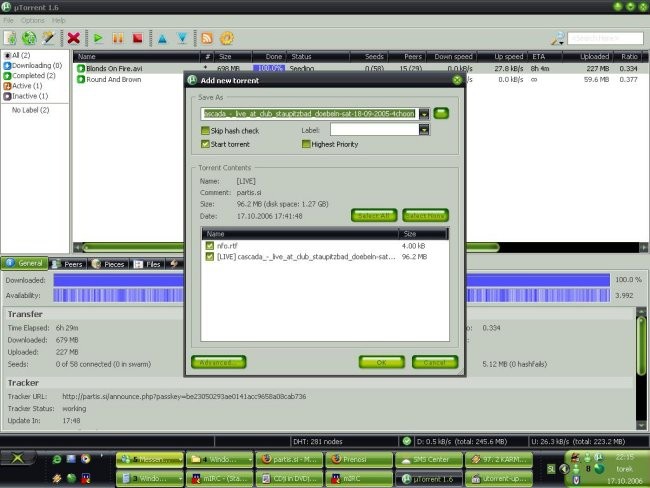Enable the Highest Priority checkbox
Viewport: 650px width, 488px height.
306,144
